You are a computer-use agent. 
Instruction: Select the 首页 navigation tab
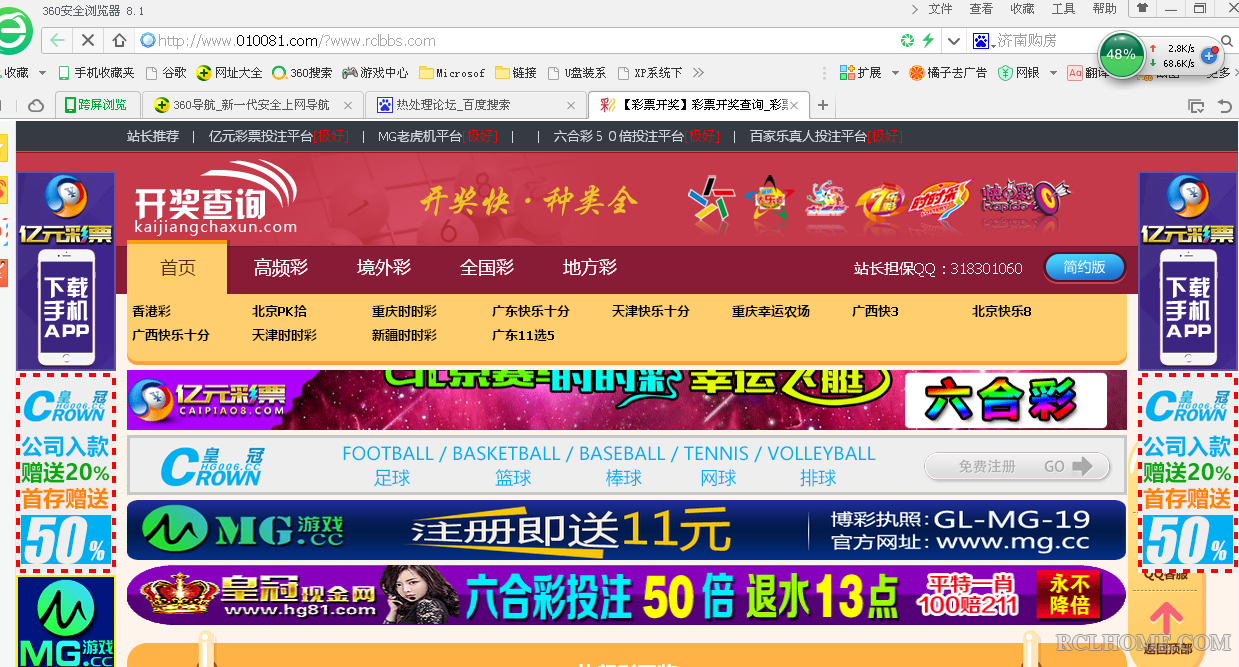pyautogui.click(x=178, y=268)
